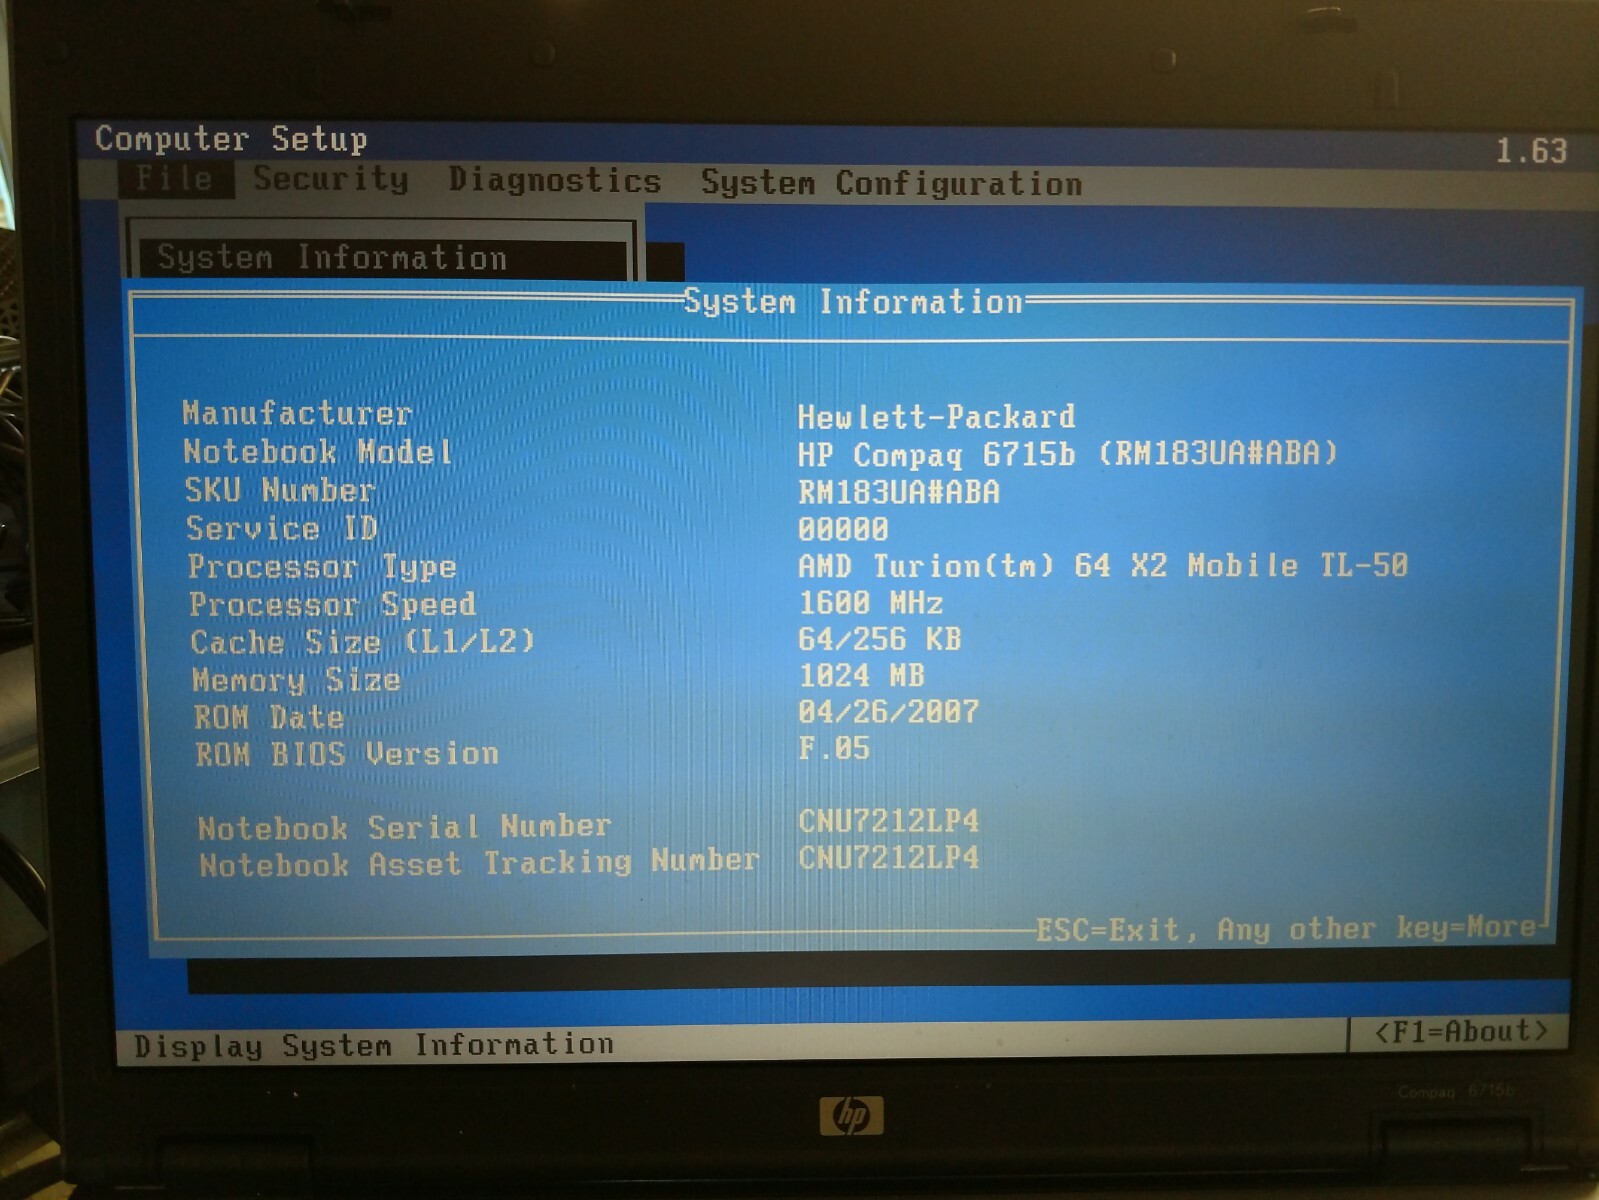Click the Notebook Asset Tracking Number label
Viewport: 1599px width, 1200px height.
click(x=479, y=862)
